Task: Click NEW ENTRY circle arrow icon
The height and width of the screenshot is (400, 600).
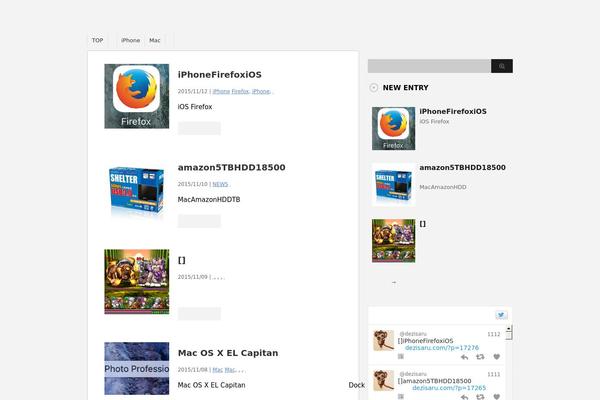Action: [x=374, y=88]
